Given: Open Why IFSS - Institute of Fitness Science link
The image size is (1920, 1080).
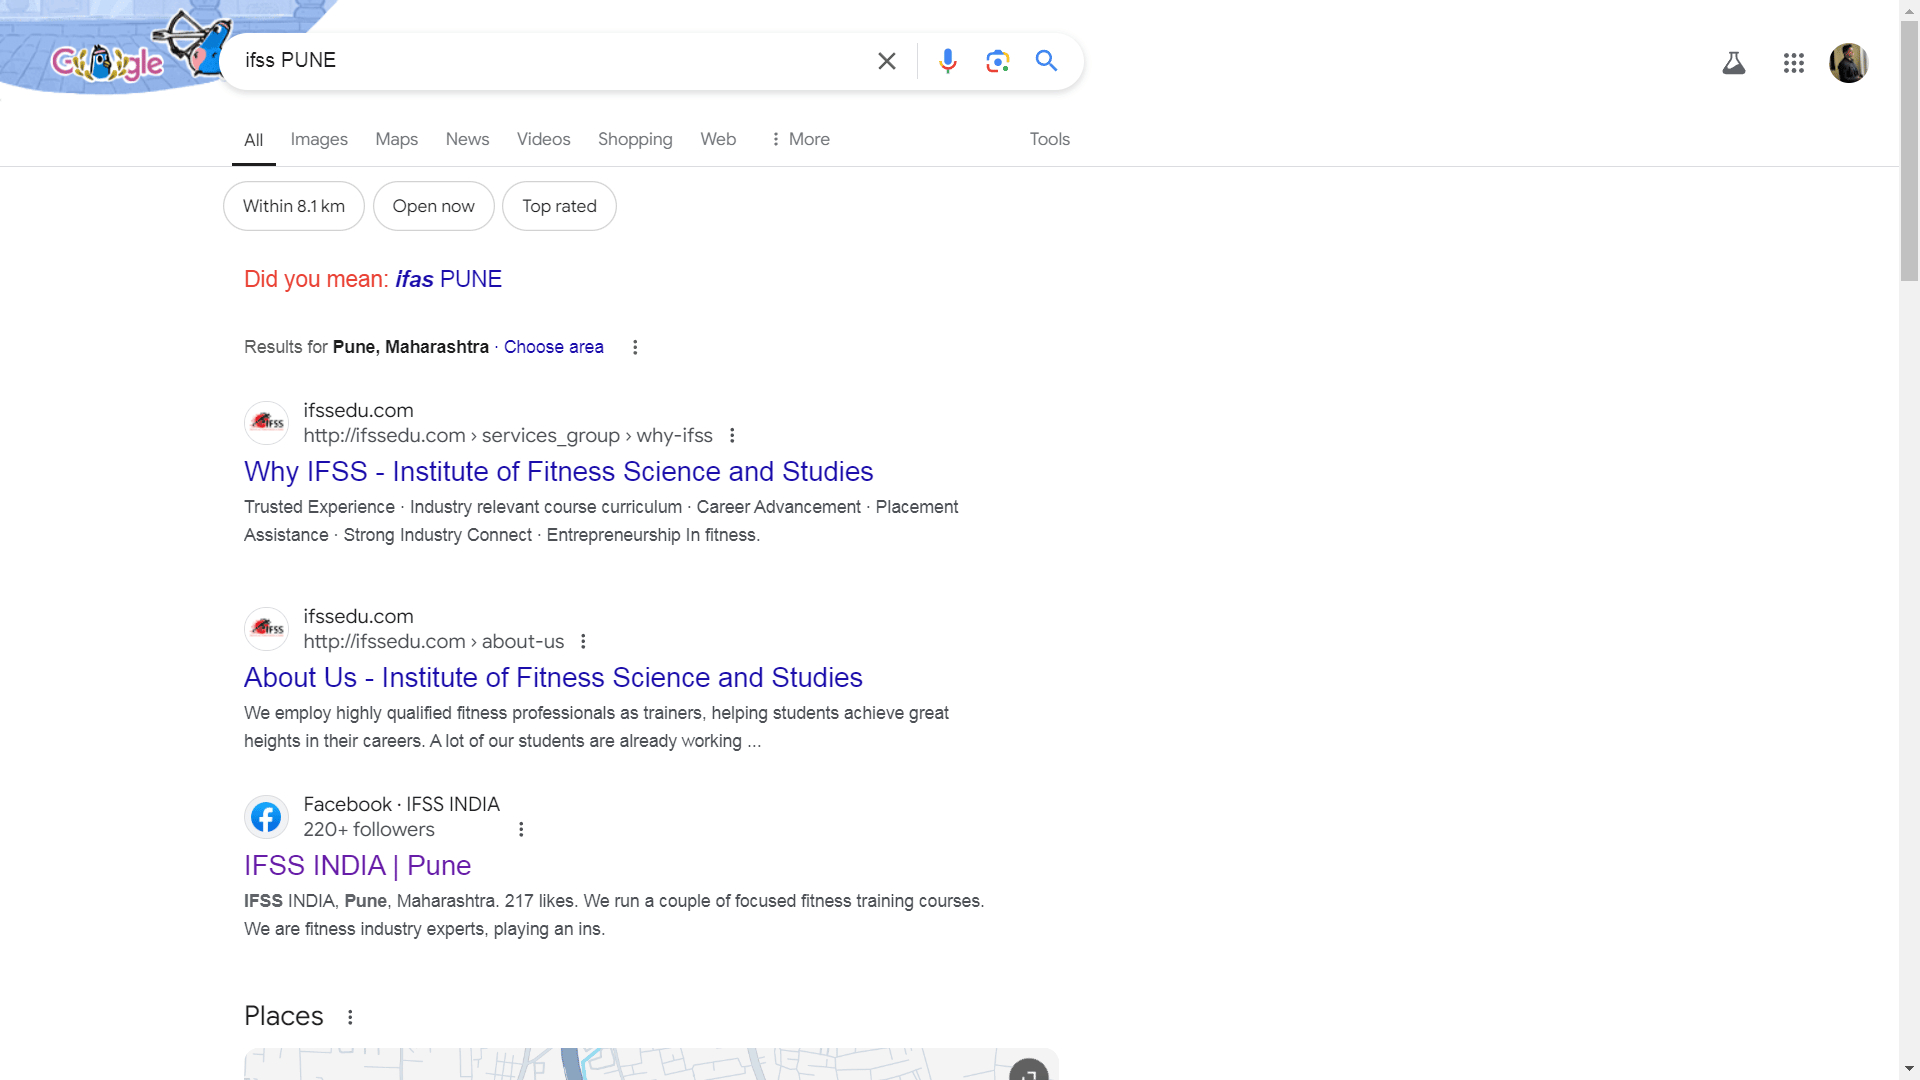Looking at the screenshot, I should [559, 471].
